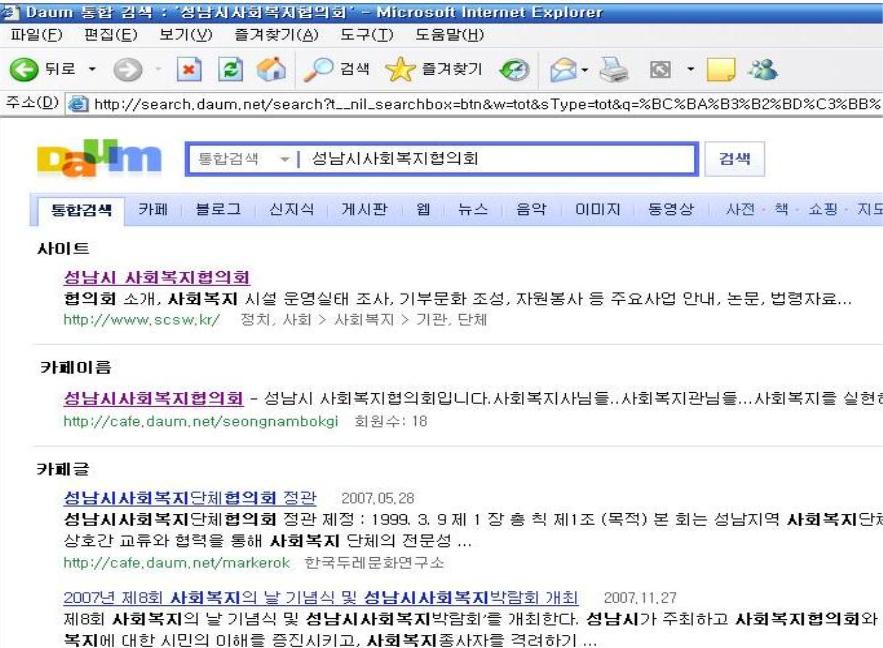Click the Stop loading icon

[189, 70]
